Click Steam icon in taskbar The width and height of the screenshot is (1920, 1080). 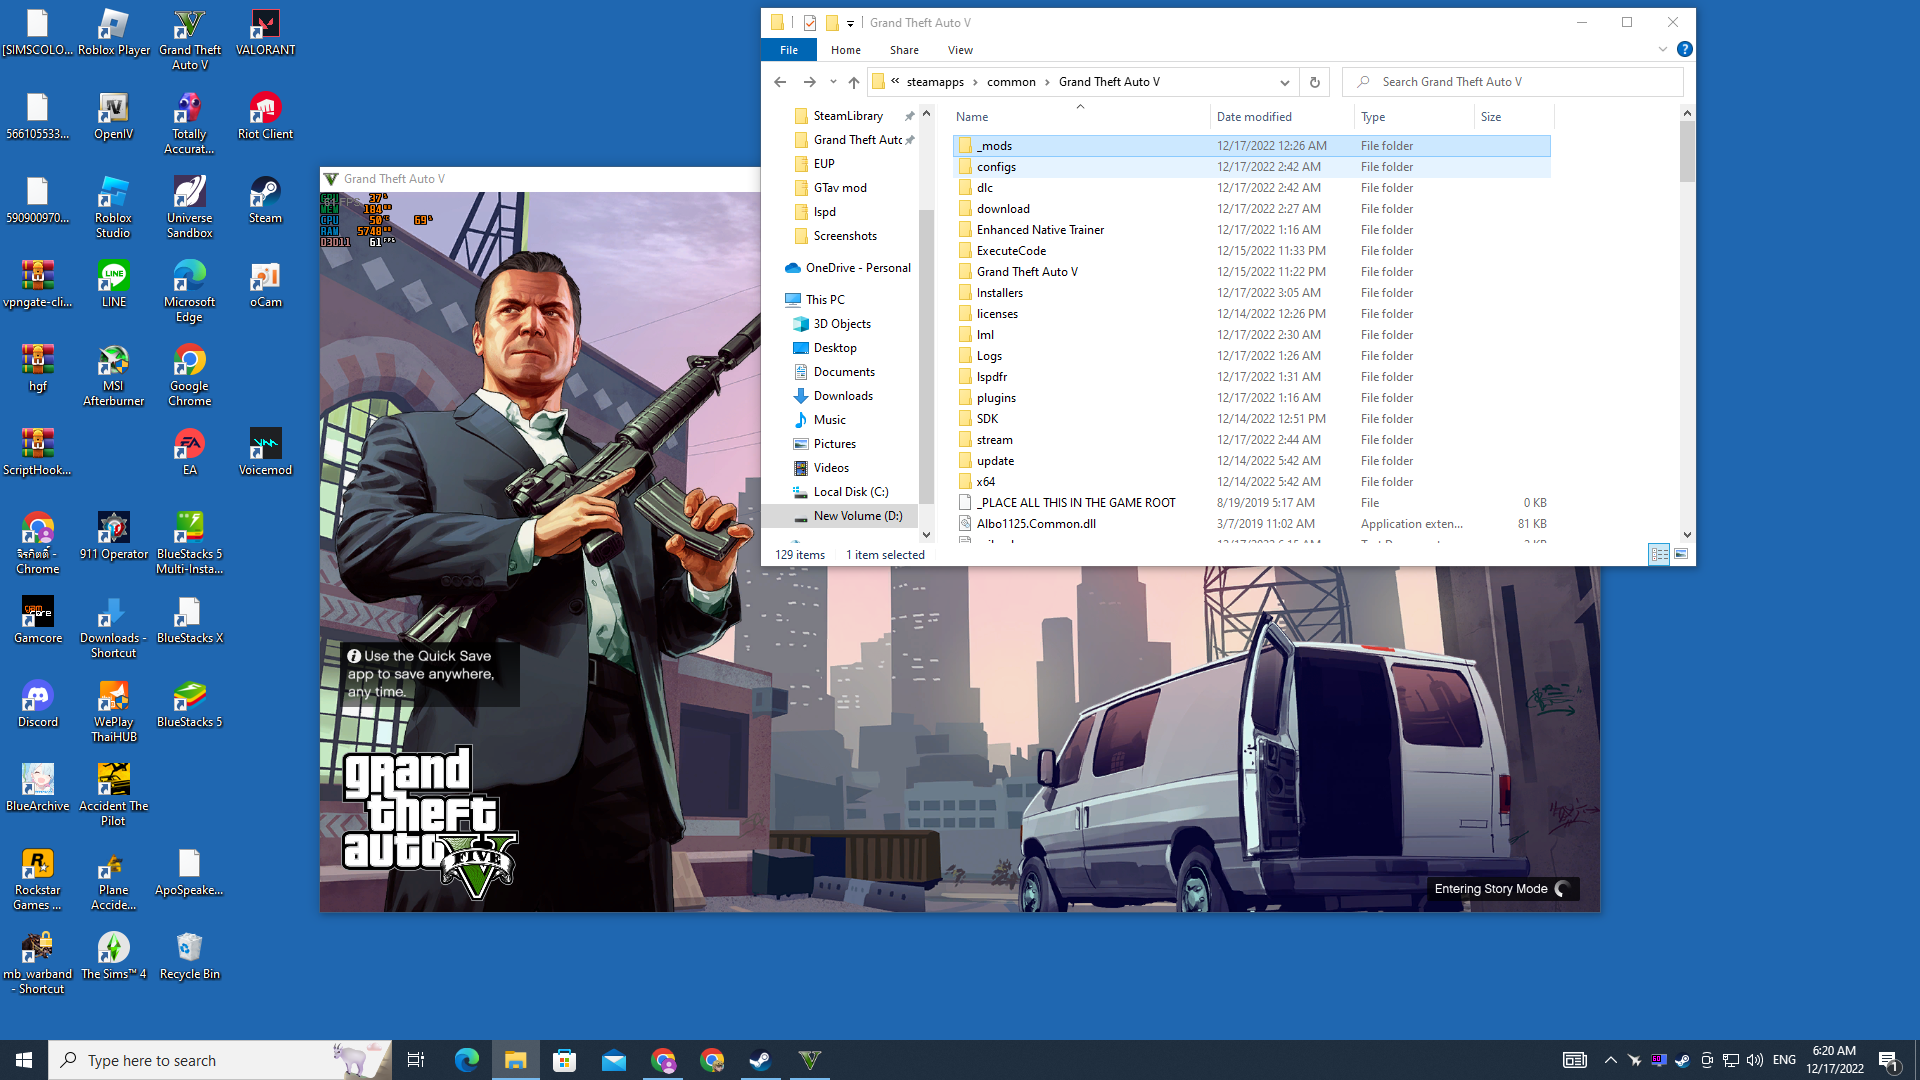760,1060
